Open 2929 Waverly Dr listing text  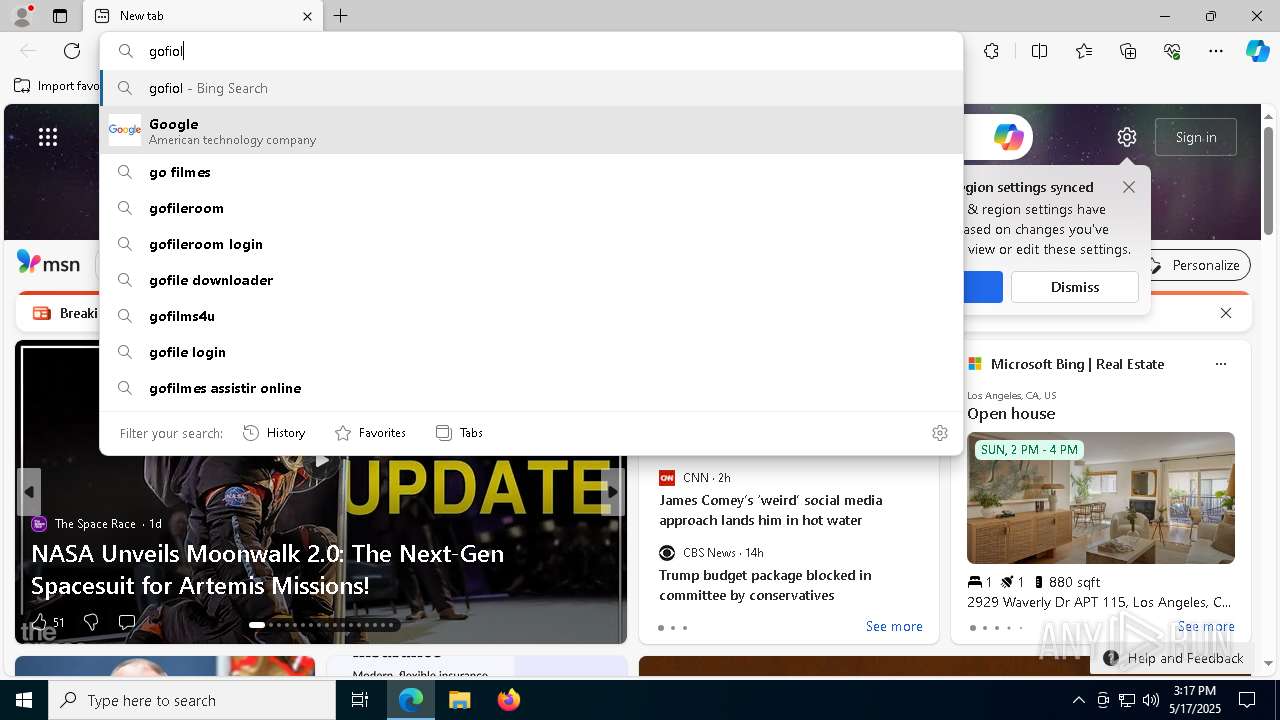[x=1099, y=602]
